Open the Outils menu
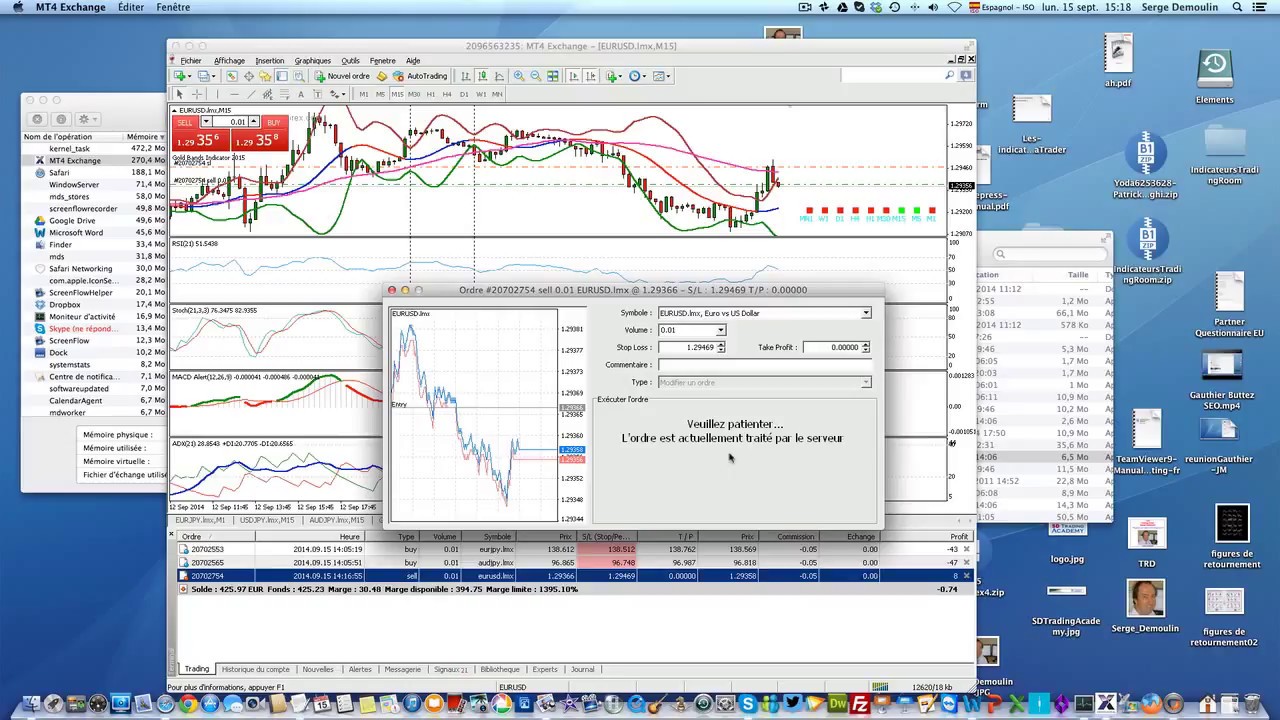 (x=350, y=61)
